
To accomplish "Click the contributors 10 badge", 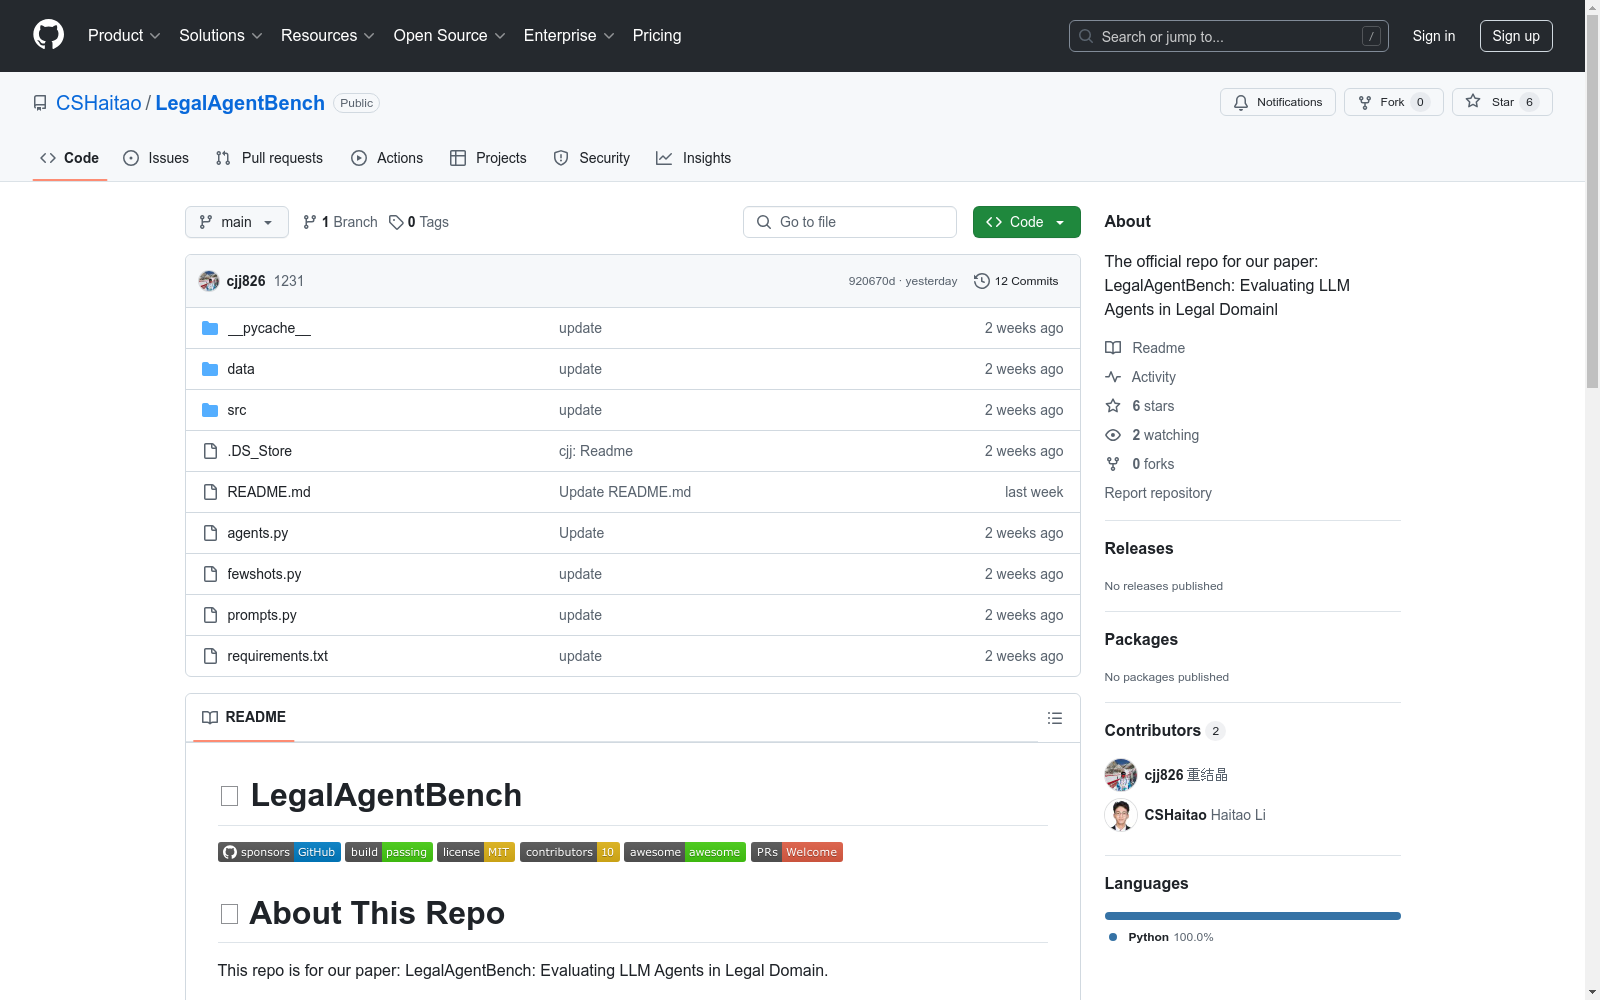I will [x=570, y=852].
